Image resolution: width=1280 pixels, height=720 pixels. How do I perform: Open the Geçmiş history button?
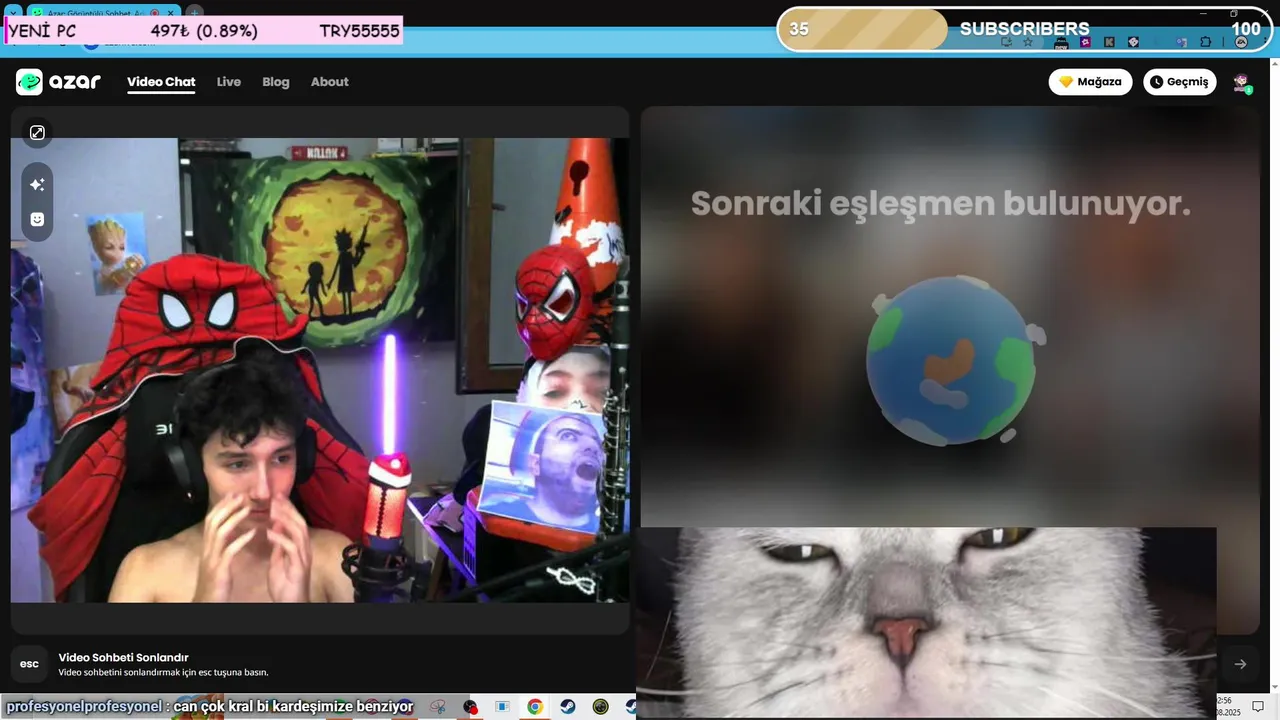[1180, 82]
